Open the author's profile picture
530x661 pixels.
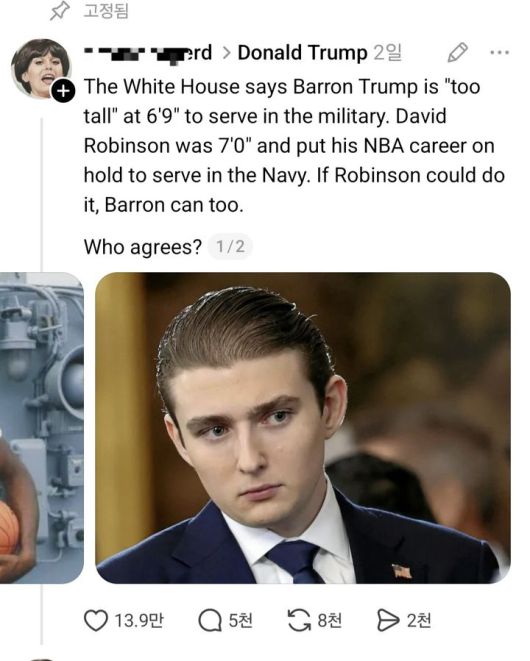coord(41,69)
